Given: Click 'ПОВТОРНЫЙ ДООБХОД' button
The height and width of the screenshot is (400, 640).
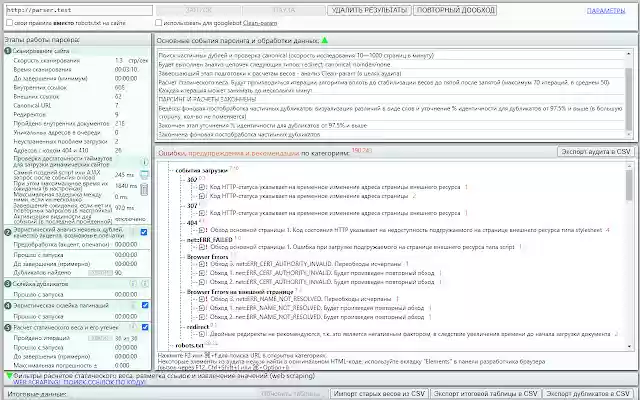Looking at the screenshot, I should pos(455,10).
